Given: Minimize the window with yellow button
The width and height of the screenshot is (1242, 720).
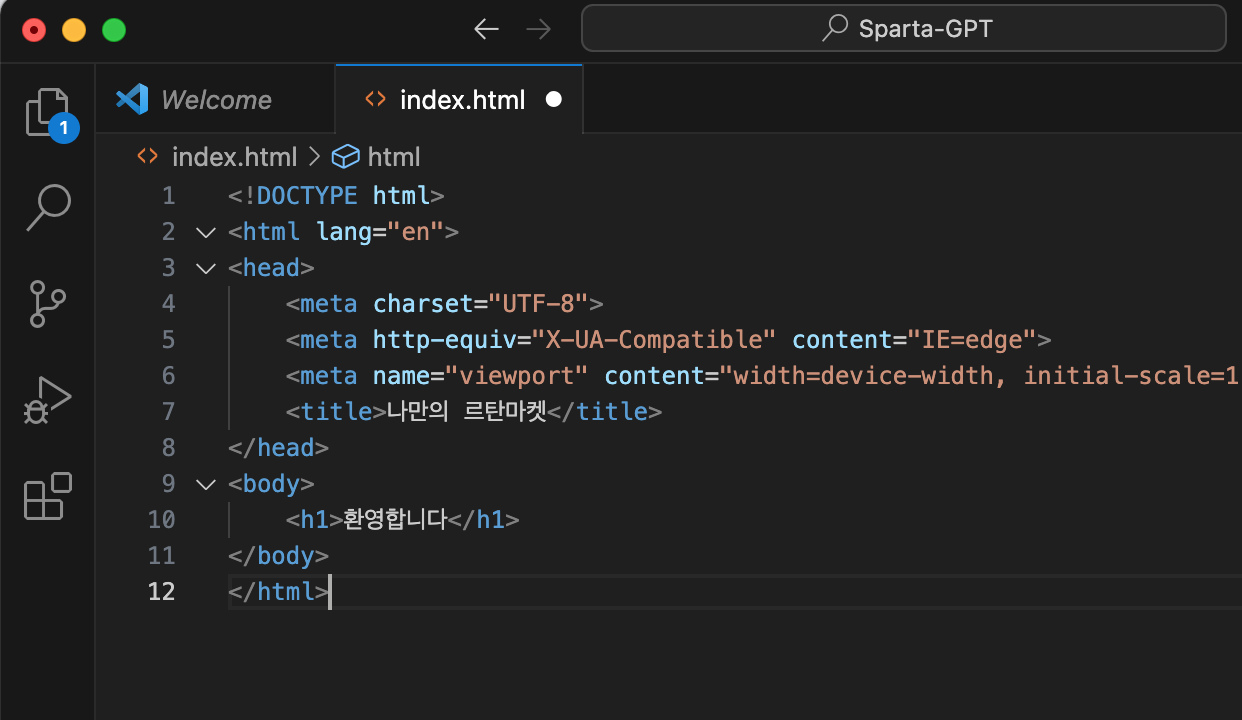Looking at the screenshot, I should [74, 29].
